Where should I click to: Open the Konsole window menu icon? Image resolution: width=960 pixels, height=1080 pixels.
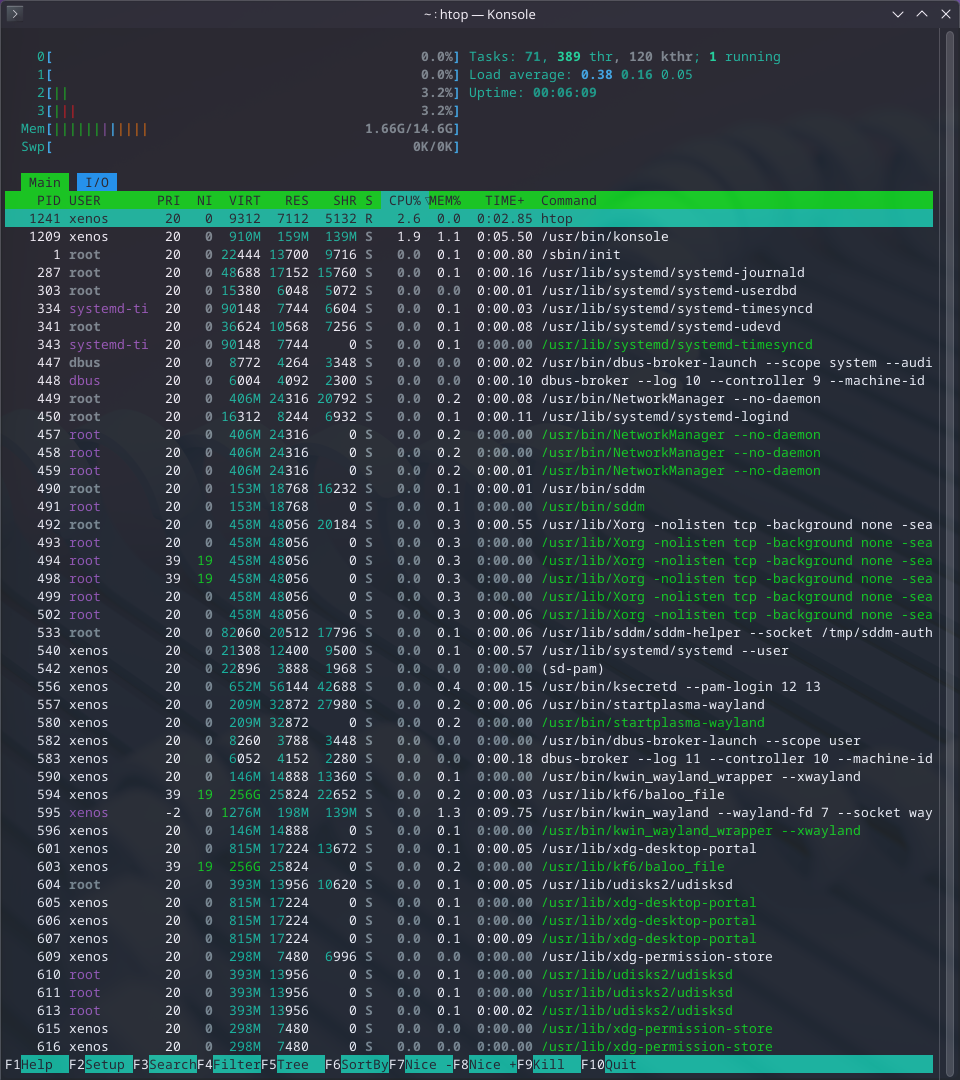[x=14, y=13]
